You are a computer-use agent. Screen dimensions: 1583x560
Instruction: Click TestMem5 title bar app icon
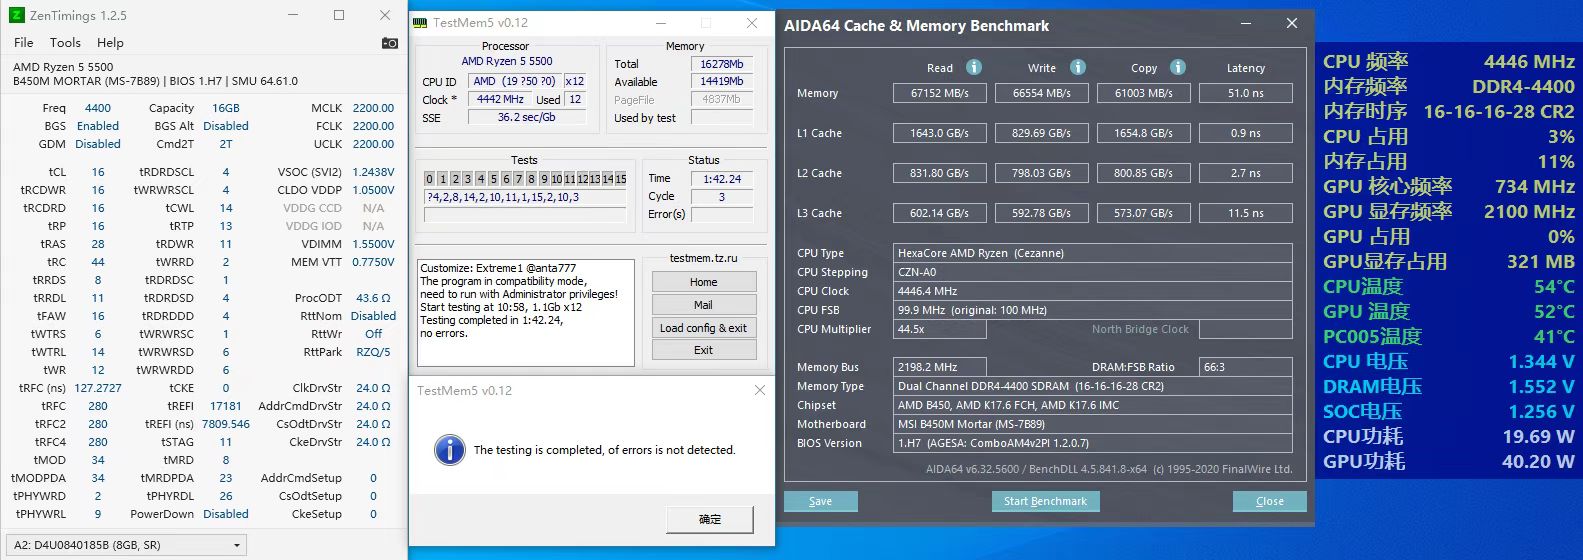point(421,22)
